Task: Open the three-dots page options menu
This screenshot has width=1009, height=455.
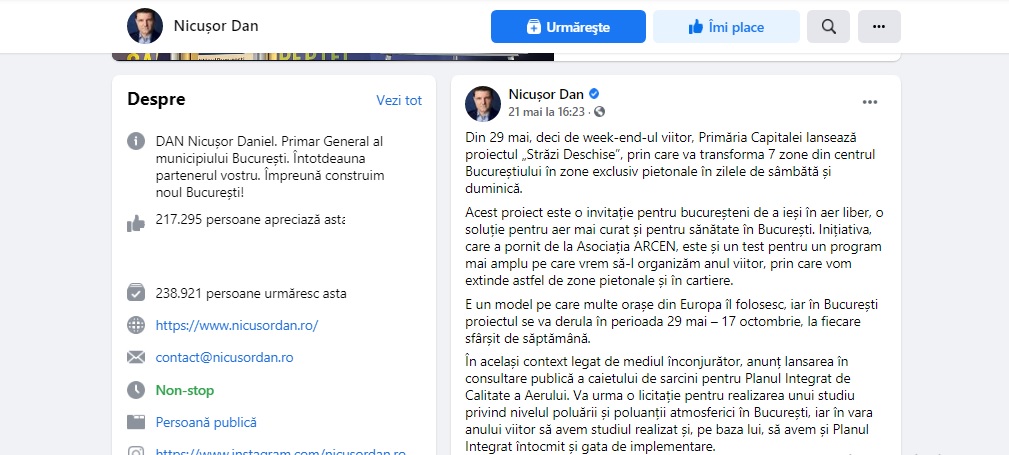Action: [x=879, y=26]
